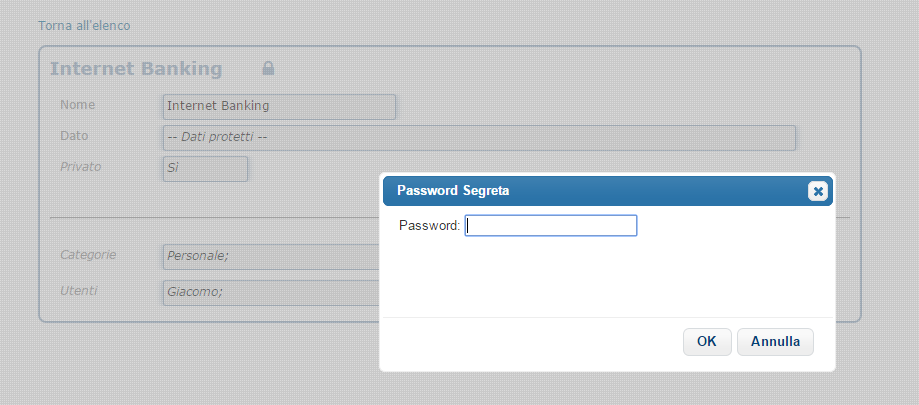Click the Utenti field showing Giacomo

[x=270, y=292]
